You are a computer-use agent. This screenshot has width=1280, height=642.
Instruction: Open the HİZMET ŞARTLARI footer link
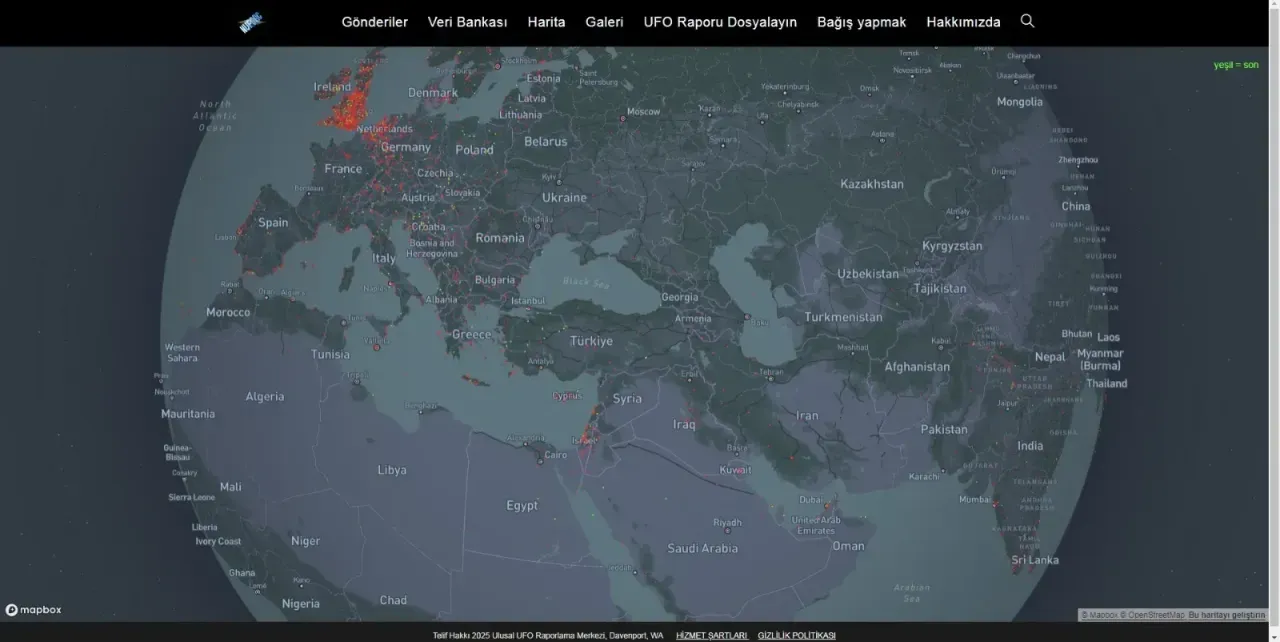click(711, 635)
